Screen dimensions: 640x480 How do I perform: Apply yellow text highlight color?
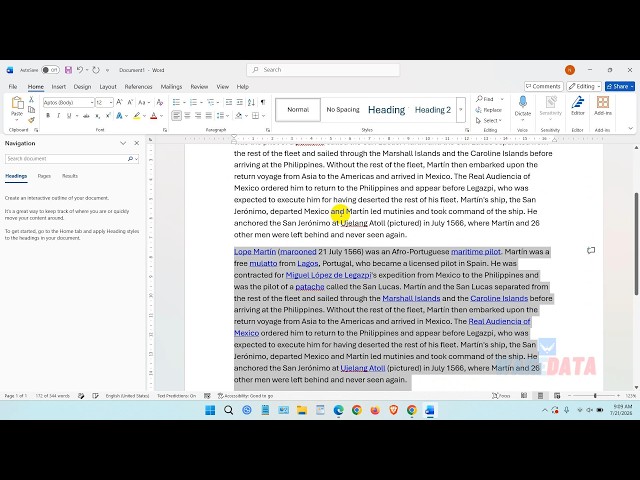click(x=136, y=116)
